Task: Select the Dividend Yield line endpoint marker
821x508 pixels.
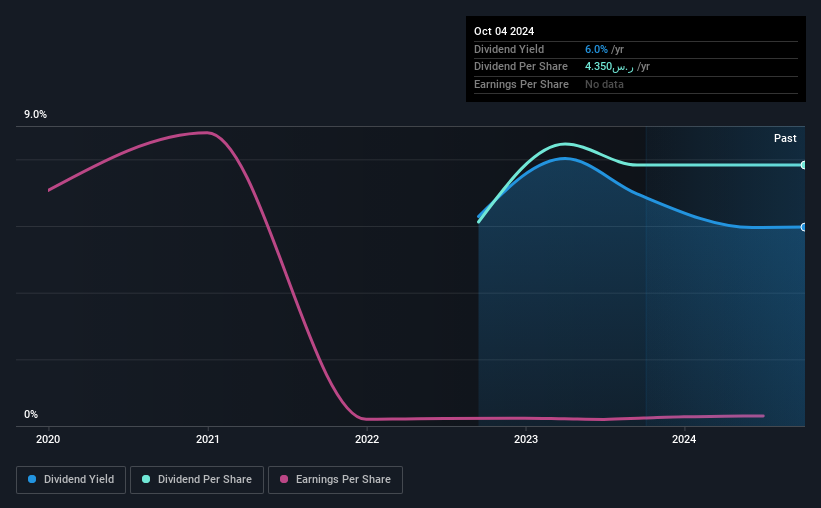Action: pyautogui.click(x=804, y=227)
